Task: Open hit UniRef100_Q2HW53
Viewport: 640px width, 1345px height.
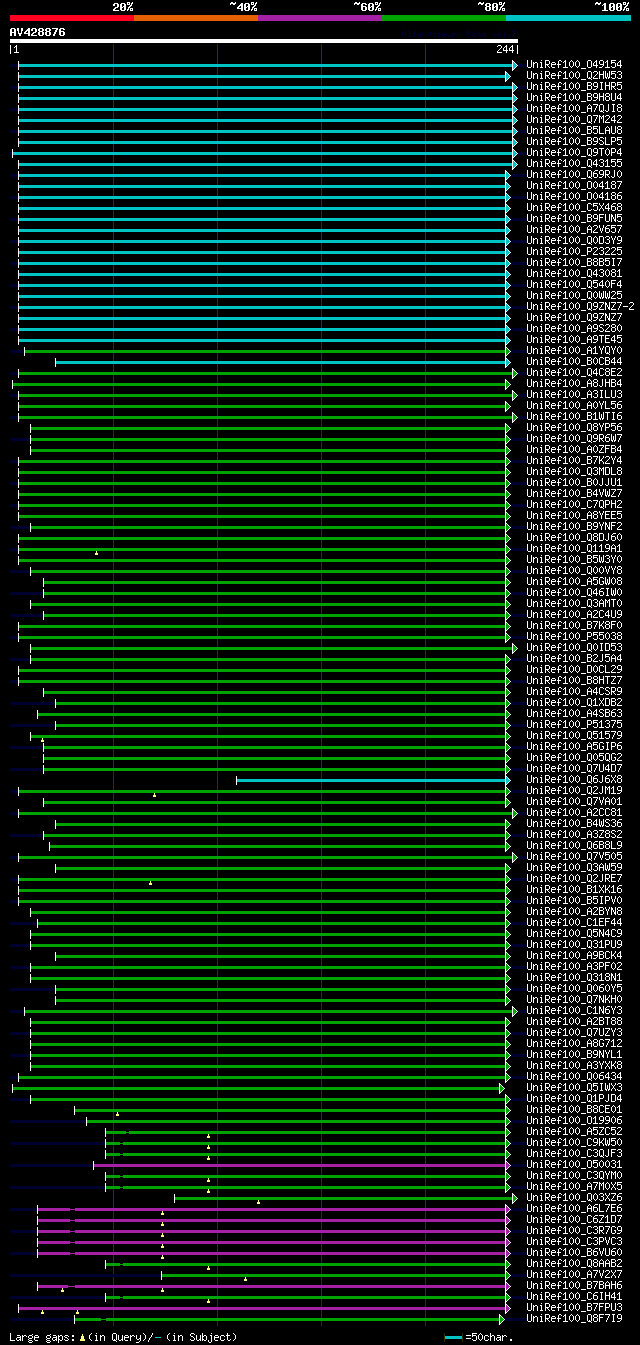Action: tap(574, 76)
